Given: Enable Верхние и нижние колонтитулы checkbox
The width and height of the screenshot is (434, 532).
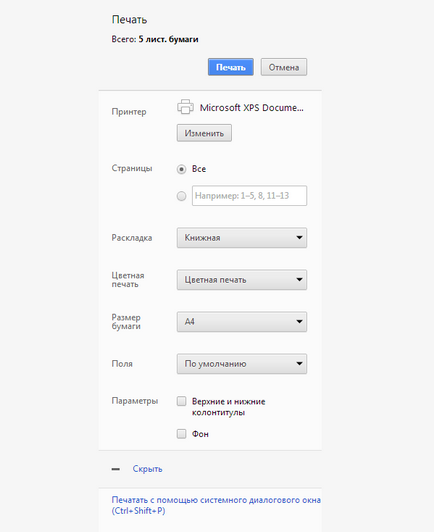Looking at the screenshot, I should (182, 401).
